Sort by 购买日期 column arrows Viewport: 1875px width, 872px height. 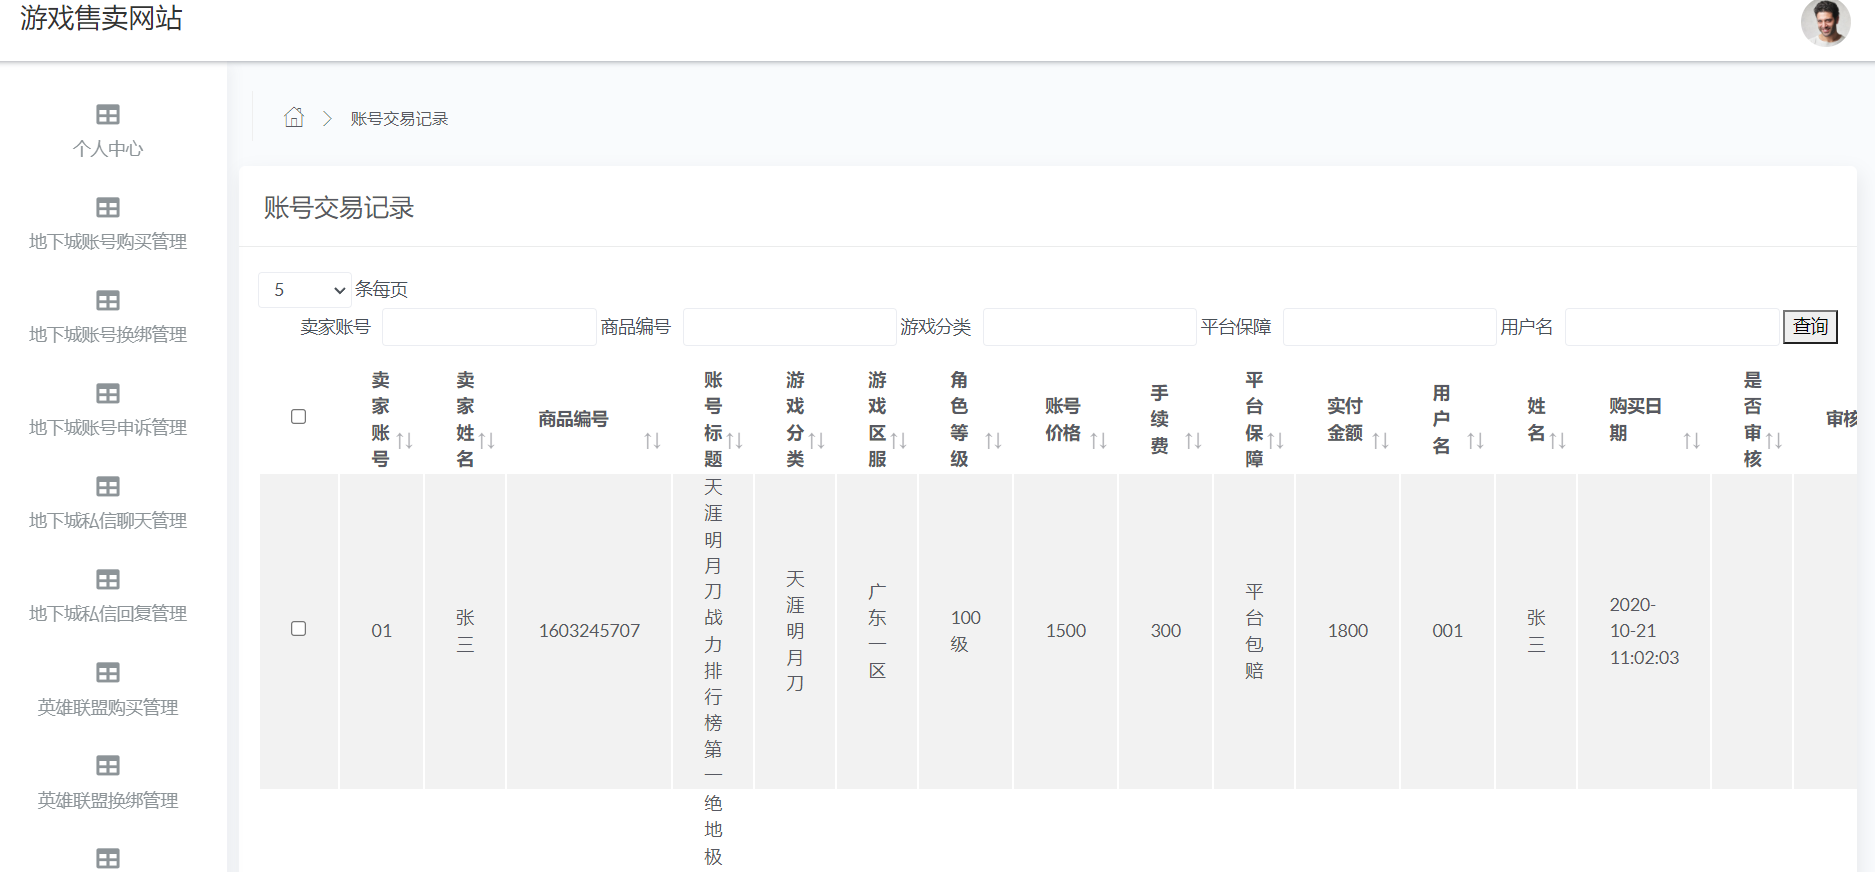pyautogui.click(x=1691, y=441)
